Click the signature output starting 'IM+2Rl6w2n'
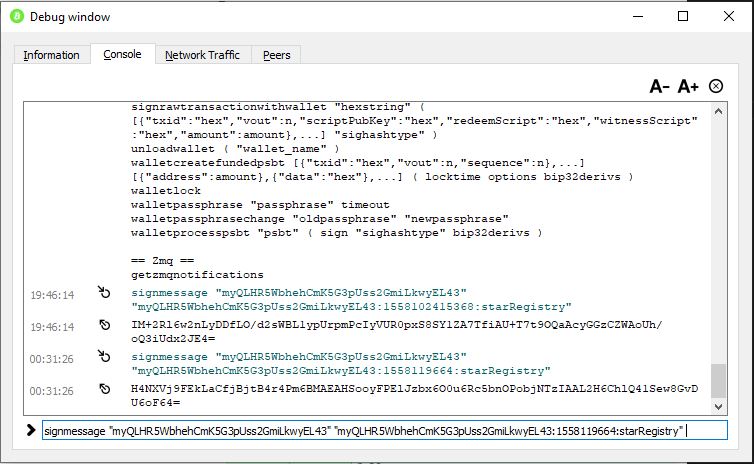 click(x=397, y=332)
